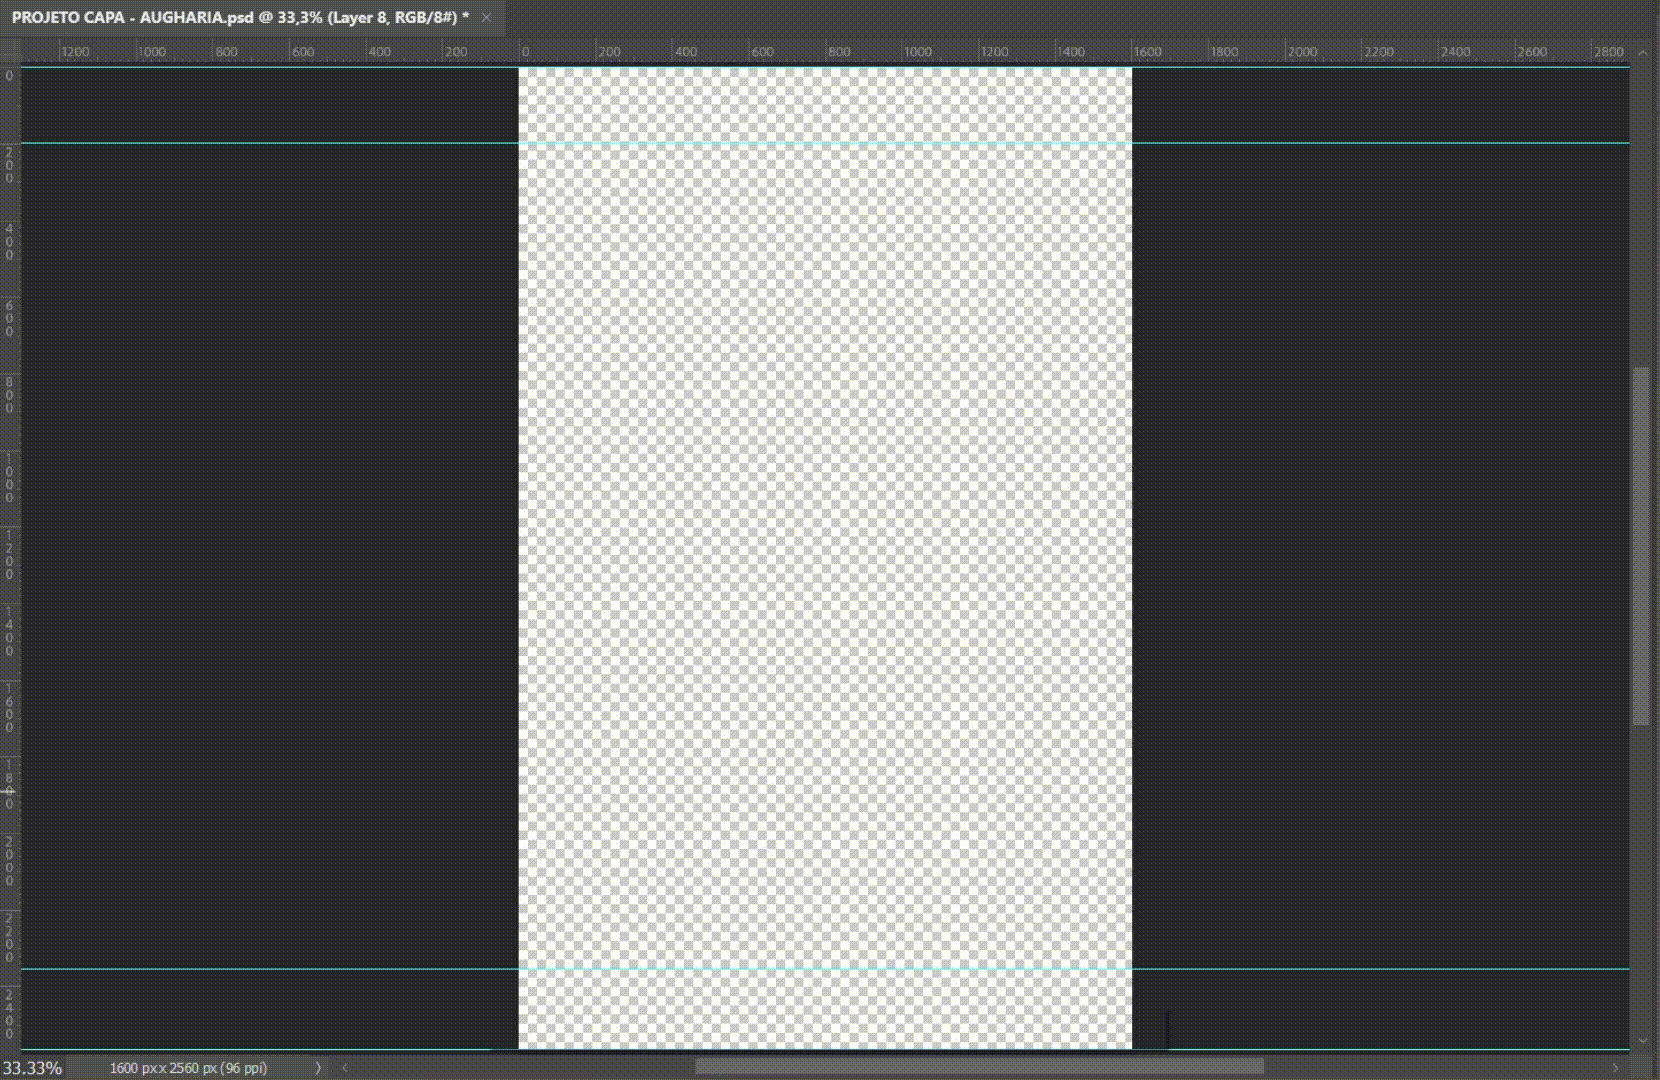
Task: Click the 33.33% zoom level field
Action: 33,1068
